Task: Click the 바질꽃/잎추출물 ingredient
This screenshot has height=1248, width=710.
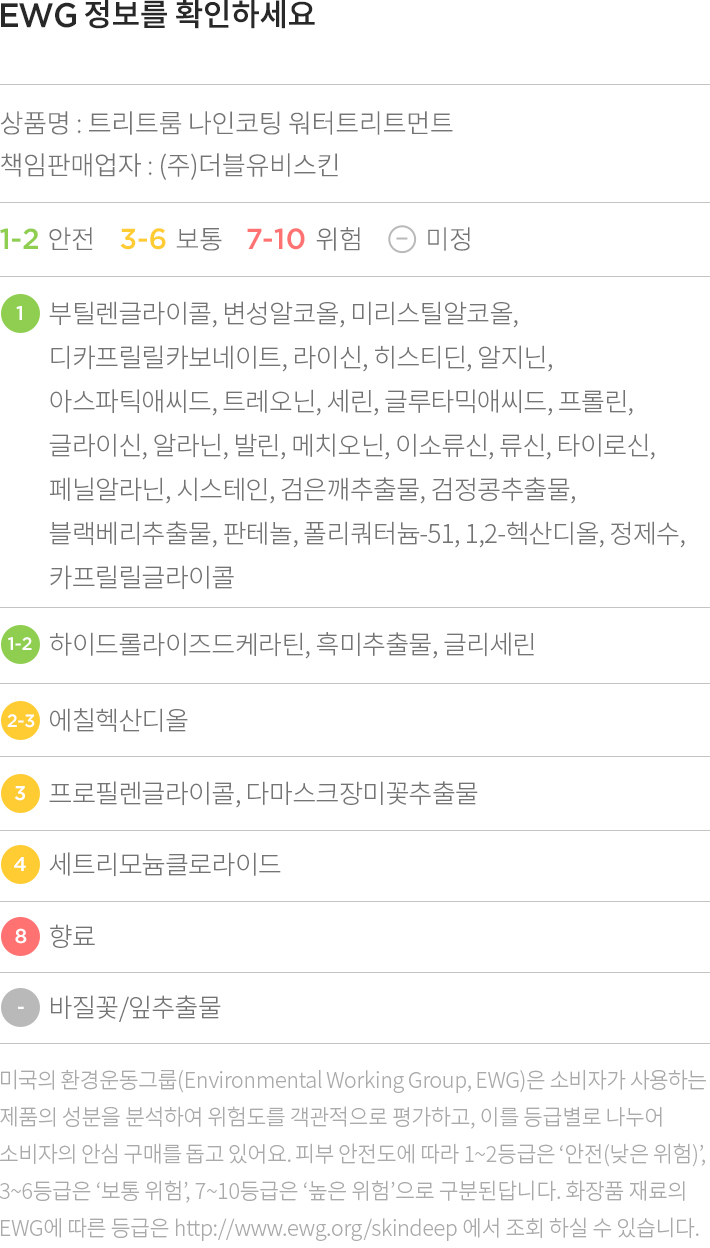Action: [135, 1008]
